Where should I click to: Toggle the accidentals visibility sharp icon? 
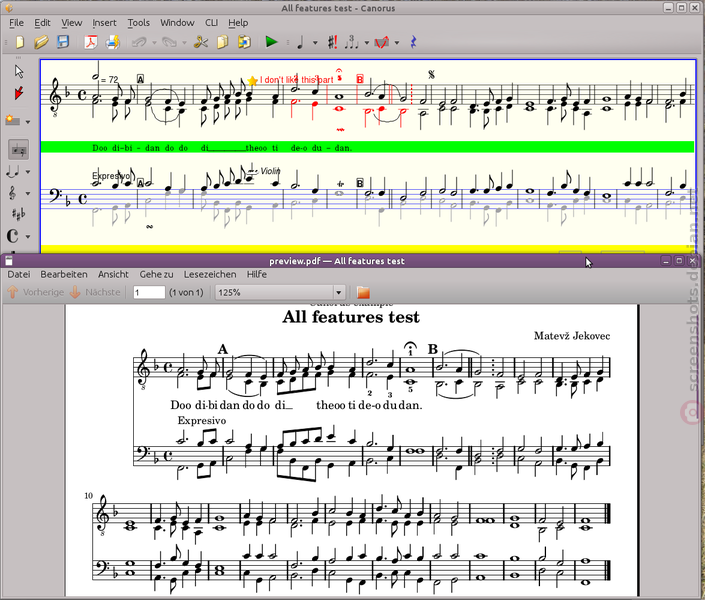click(332, 42)
